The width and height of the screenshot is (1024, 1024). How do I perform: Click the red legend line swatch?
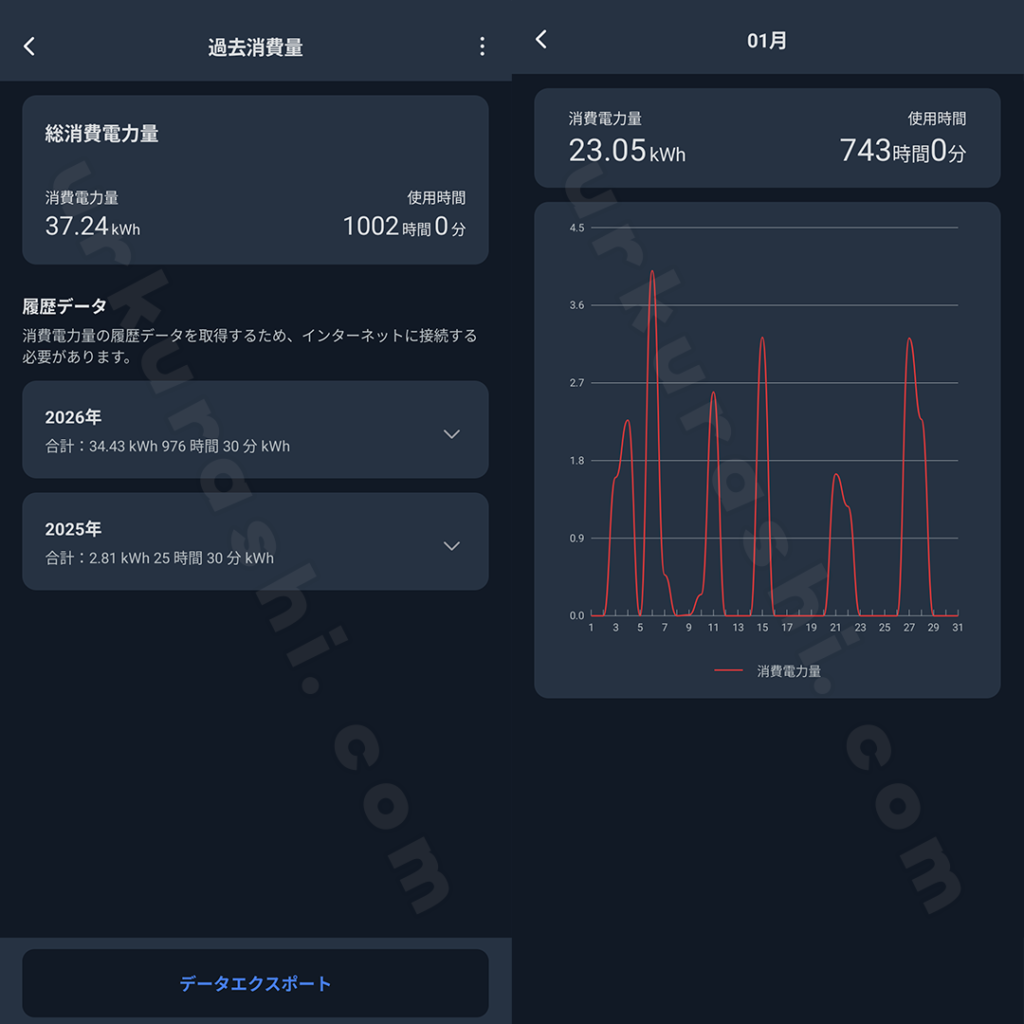click(729, 671)
